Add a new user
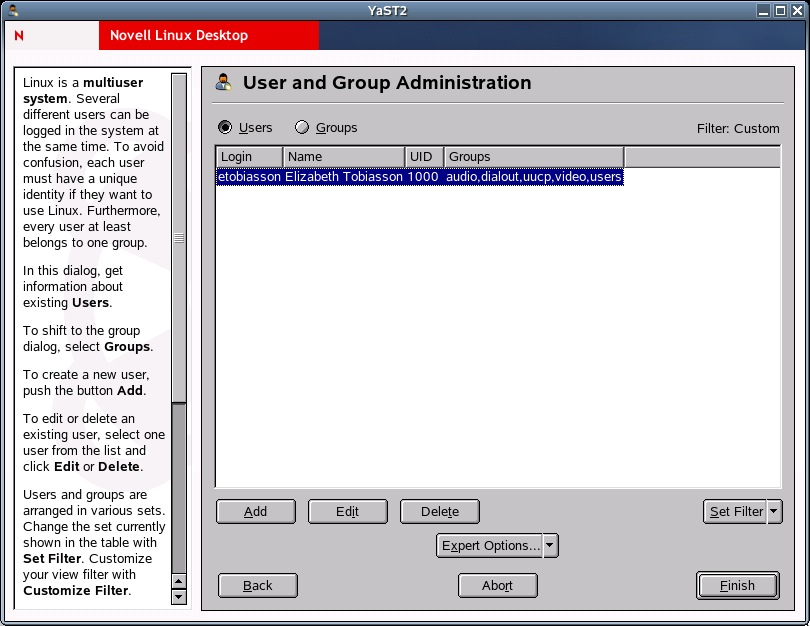Viewport: 810px width, 626px height. (x=256, y=511)
